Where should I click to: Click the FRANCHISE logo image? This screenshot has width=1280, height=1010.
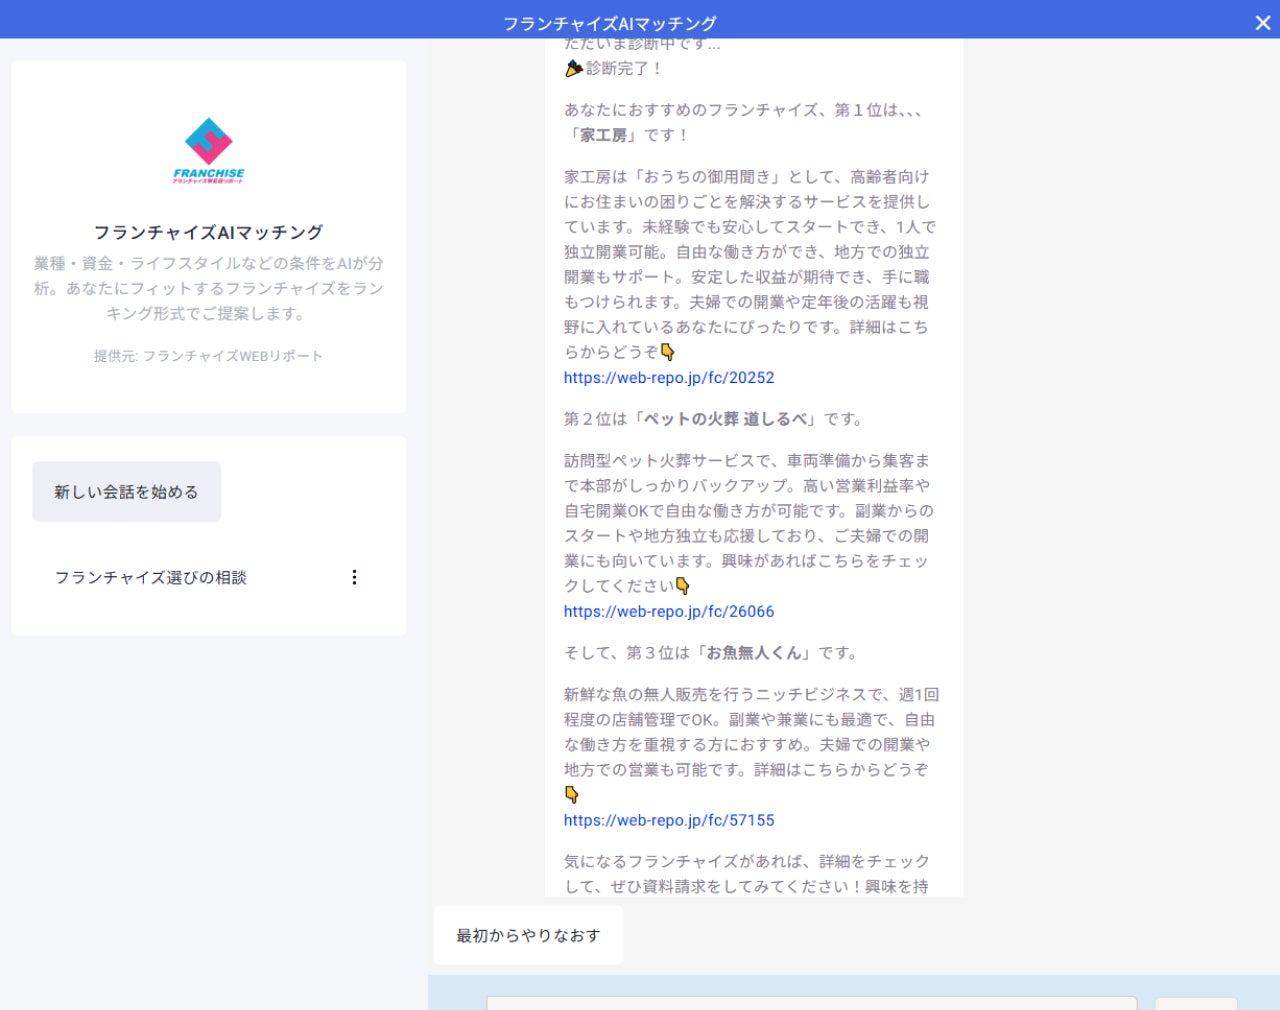pos(209,151)
